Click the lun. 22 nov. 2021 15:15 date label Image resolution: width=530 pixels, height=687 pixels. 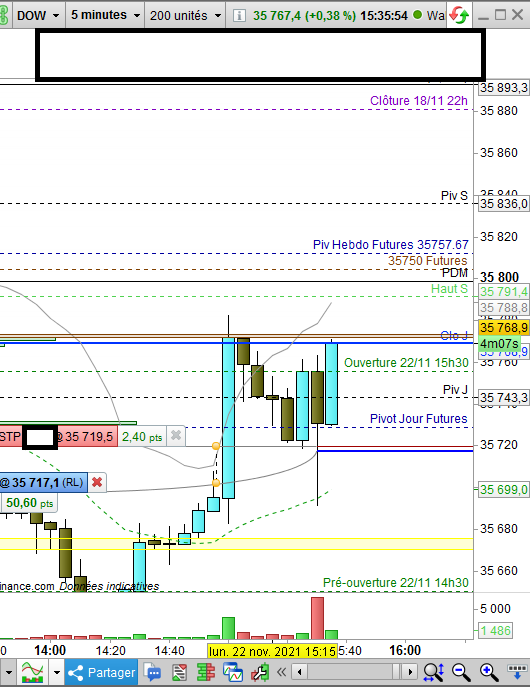[272, 651]
